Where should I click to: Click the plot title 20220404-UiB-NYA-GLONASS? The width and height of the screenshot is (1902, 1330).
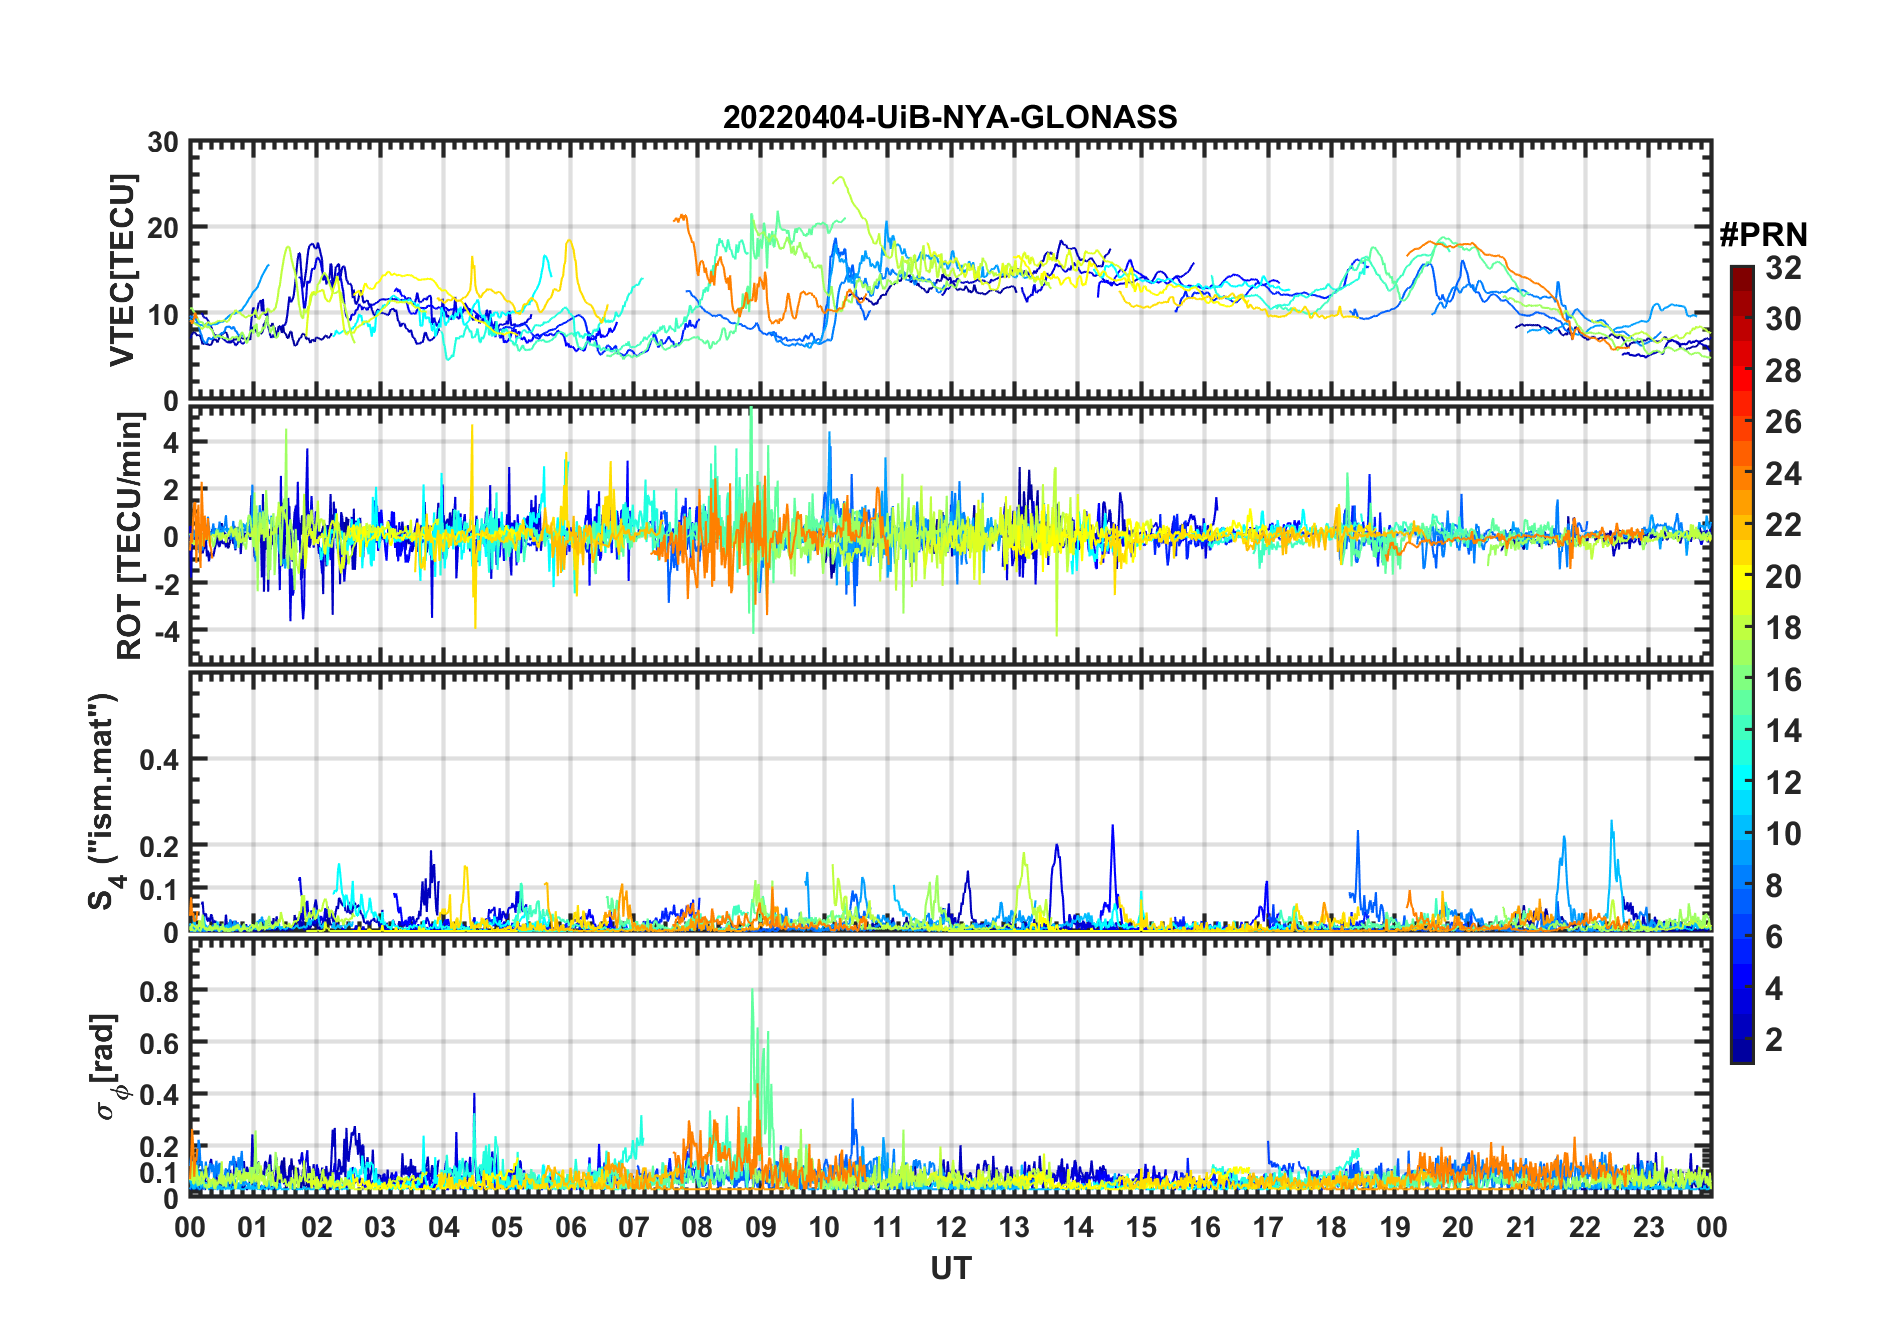point(950,117)
